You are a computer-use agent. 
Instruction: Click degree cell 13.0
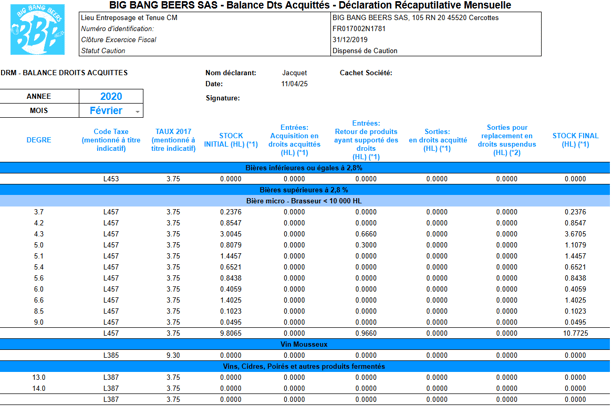[x=39, y=377]
